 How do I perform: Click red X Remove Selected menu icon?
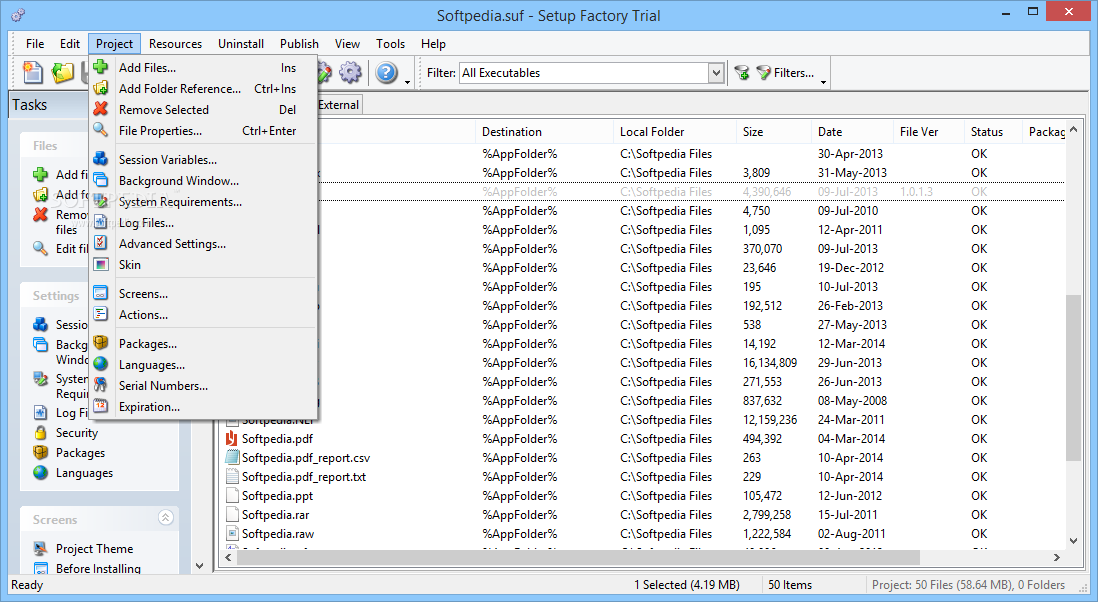click(x=101, y=109)
